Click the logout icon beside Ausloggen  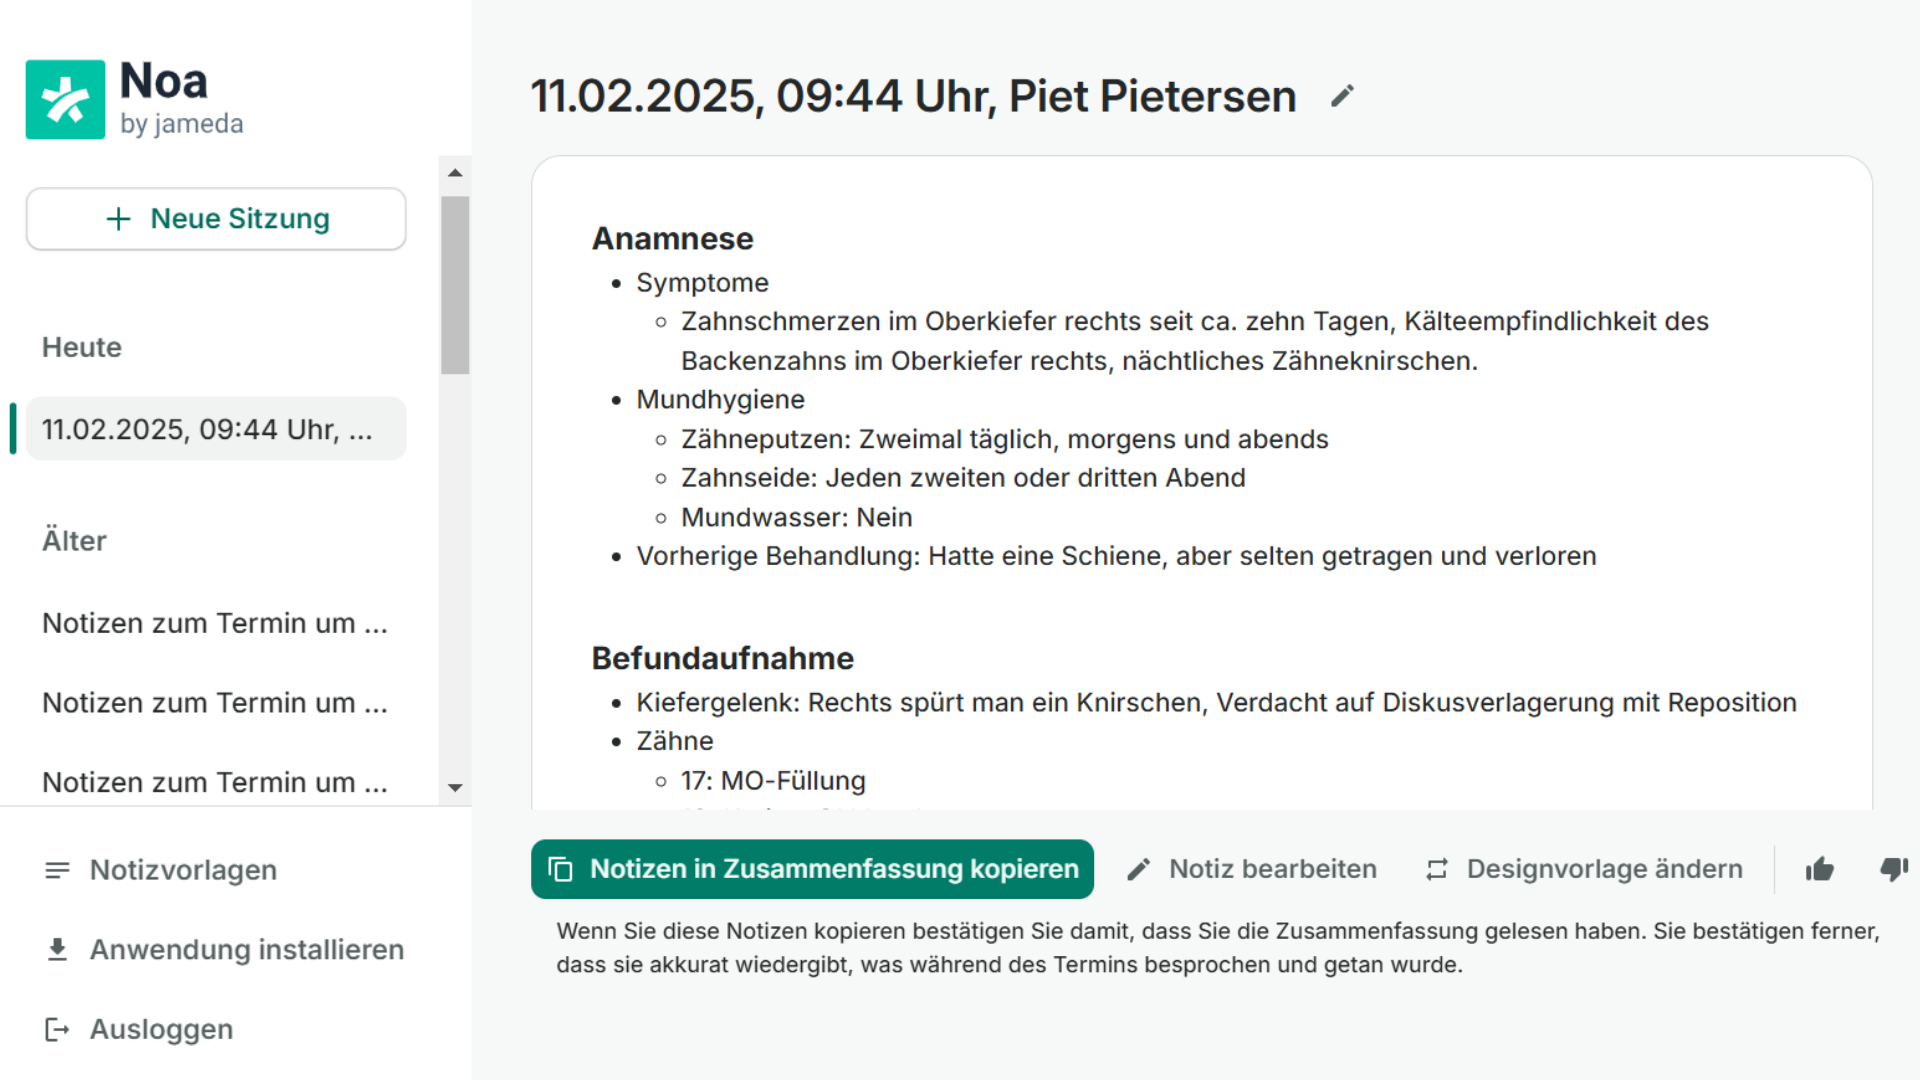(57, 1029)
